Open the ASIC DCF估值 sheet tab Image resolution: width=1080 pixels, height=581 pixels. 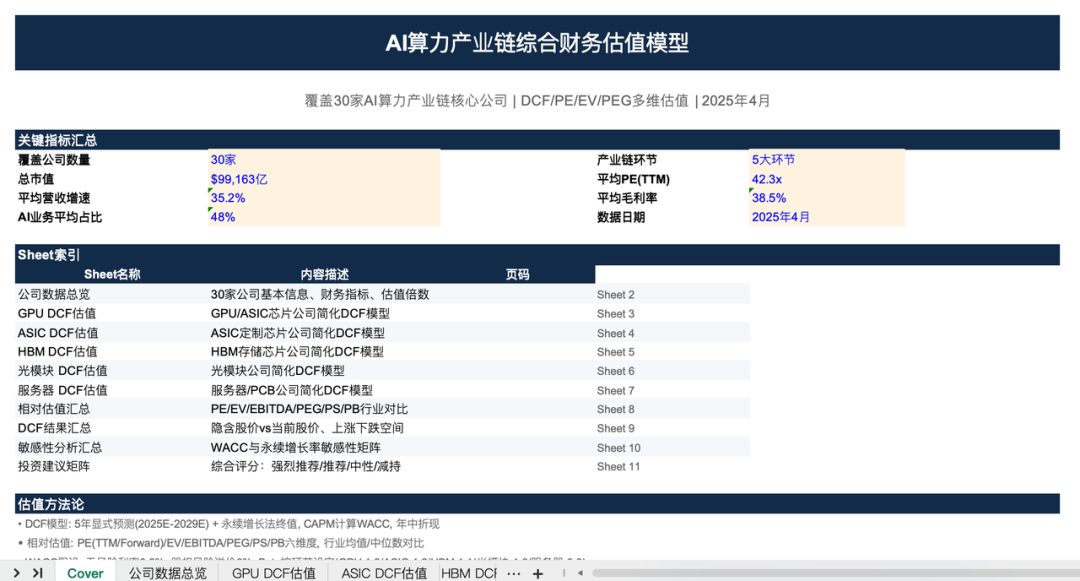coord(384,574)
